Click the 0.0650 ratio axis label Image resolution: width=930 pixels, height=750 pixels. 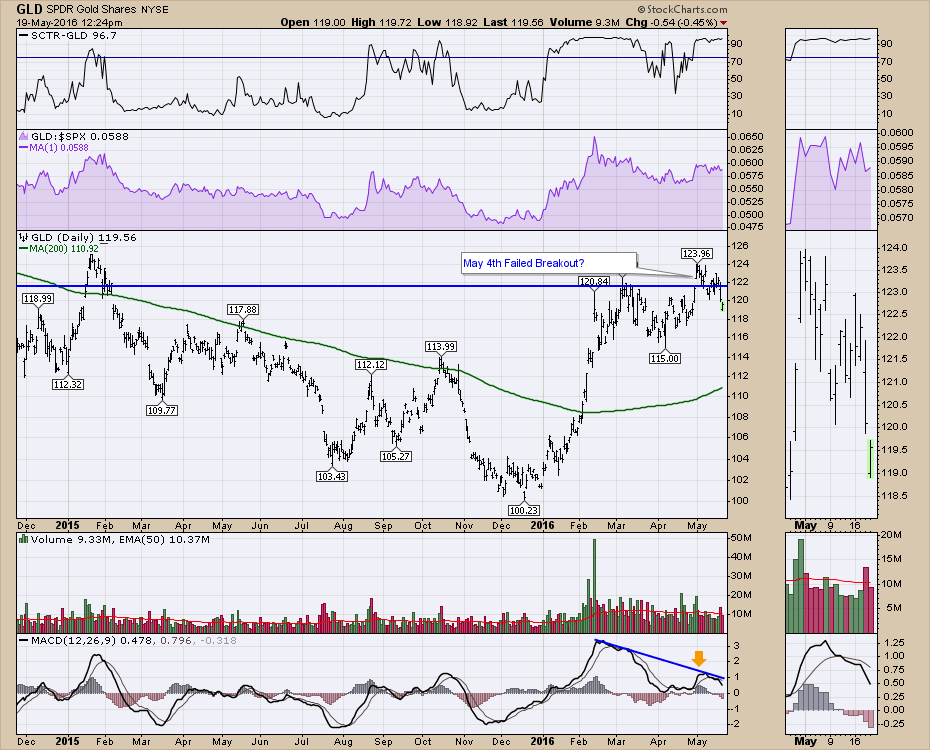coord(747,136)
